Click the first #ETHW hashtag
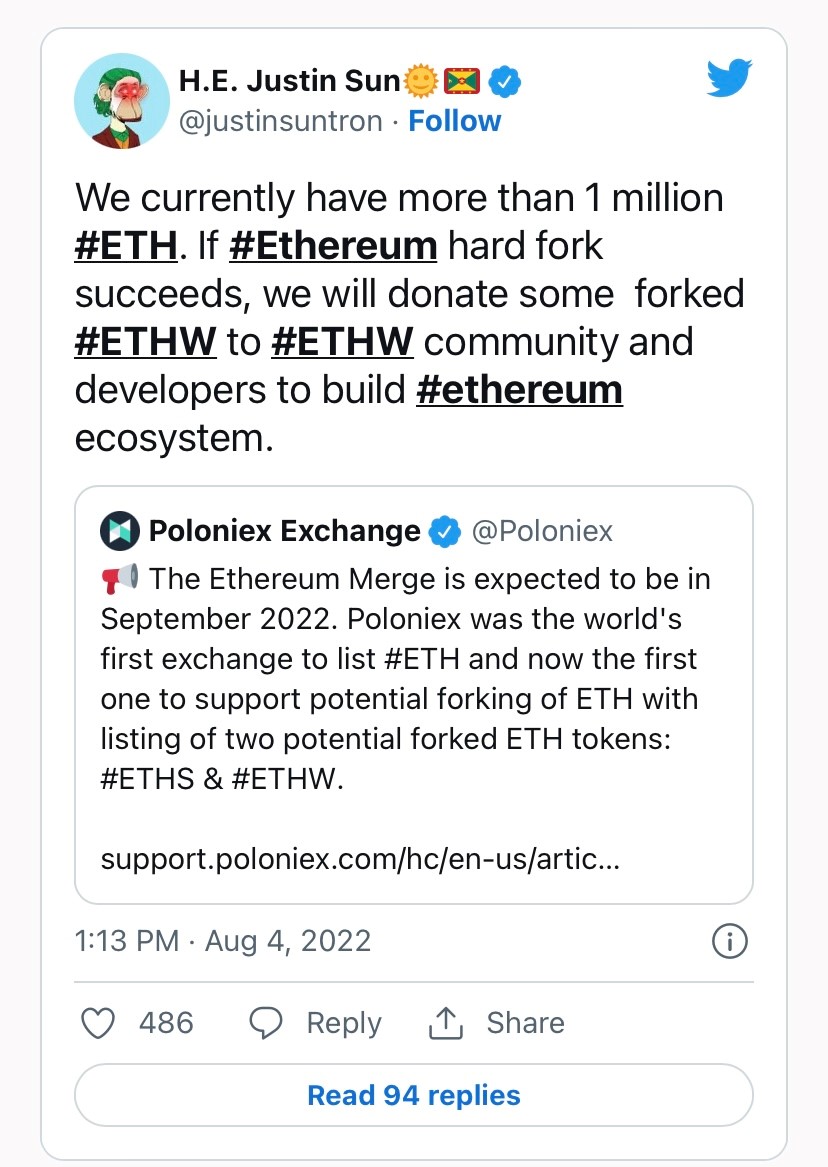 145,342
